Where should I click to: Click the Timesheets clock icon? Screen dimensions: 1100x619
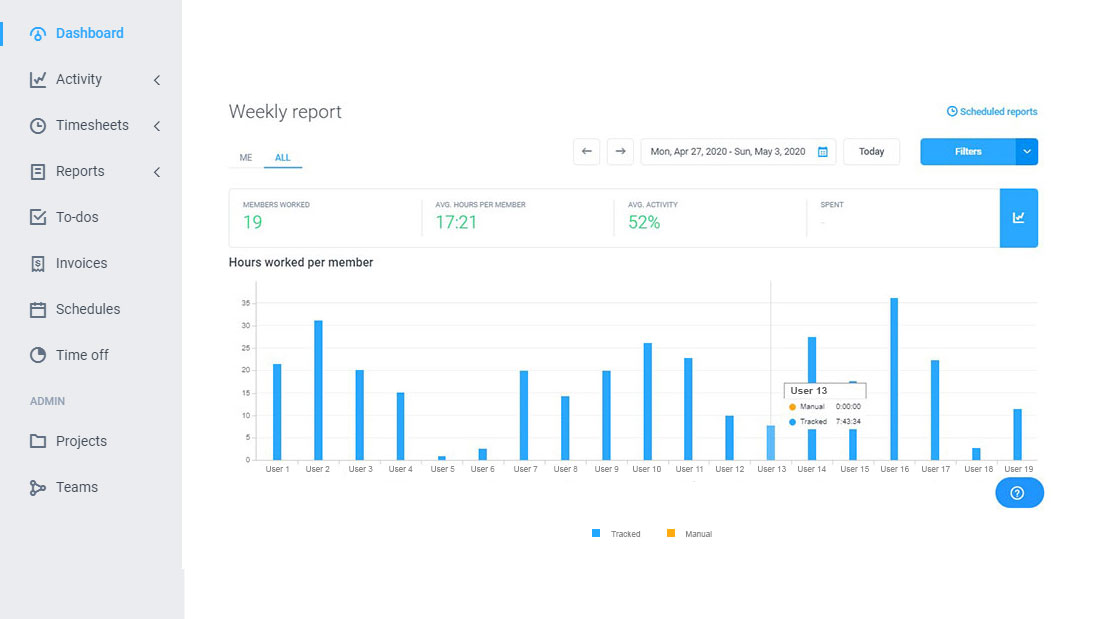pyautogui.click(x=38, y=126)
